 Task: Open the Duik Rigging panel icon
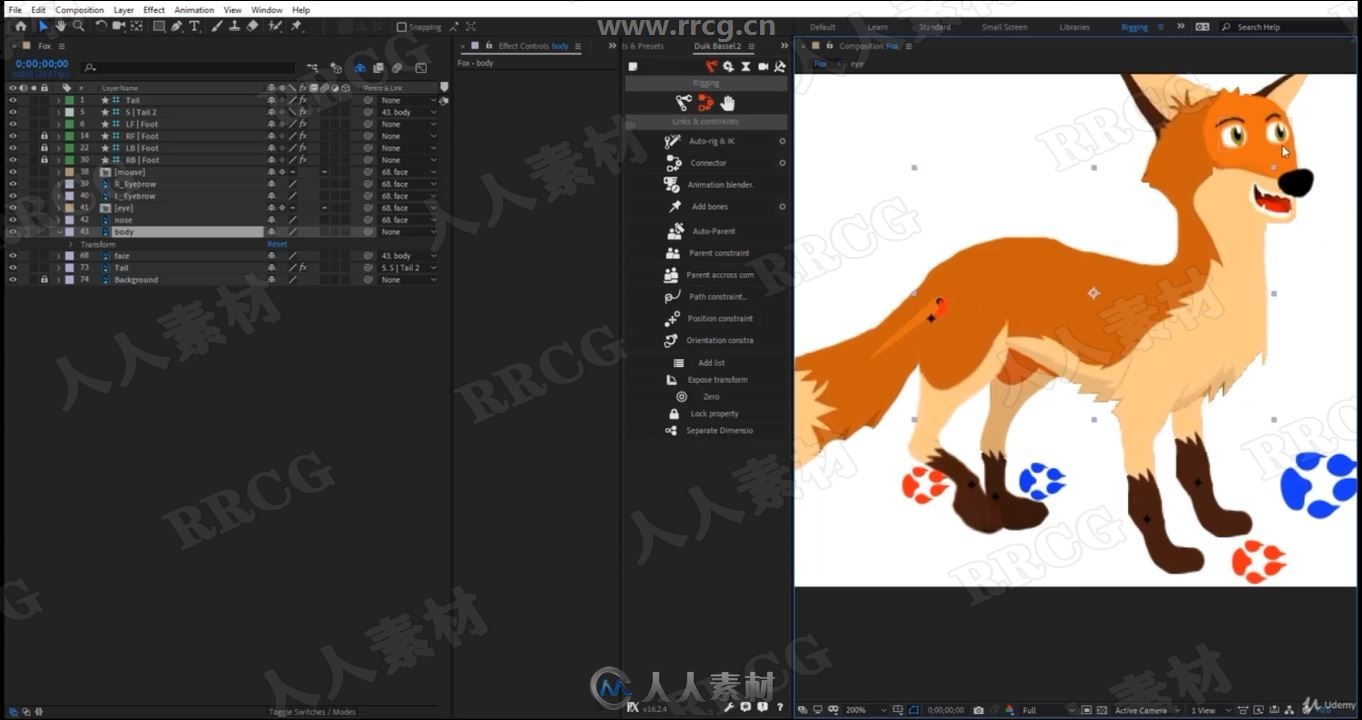[x=712, y=67]
